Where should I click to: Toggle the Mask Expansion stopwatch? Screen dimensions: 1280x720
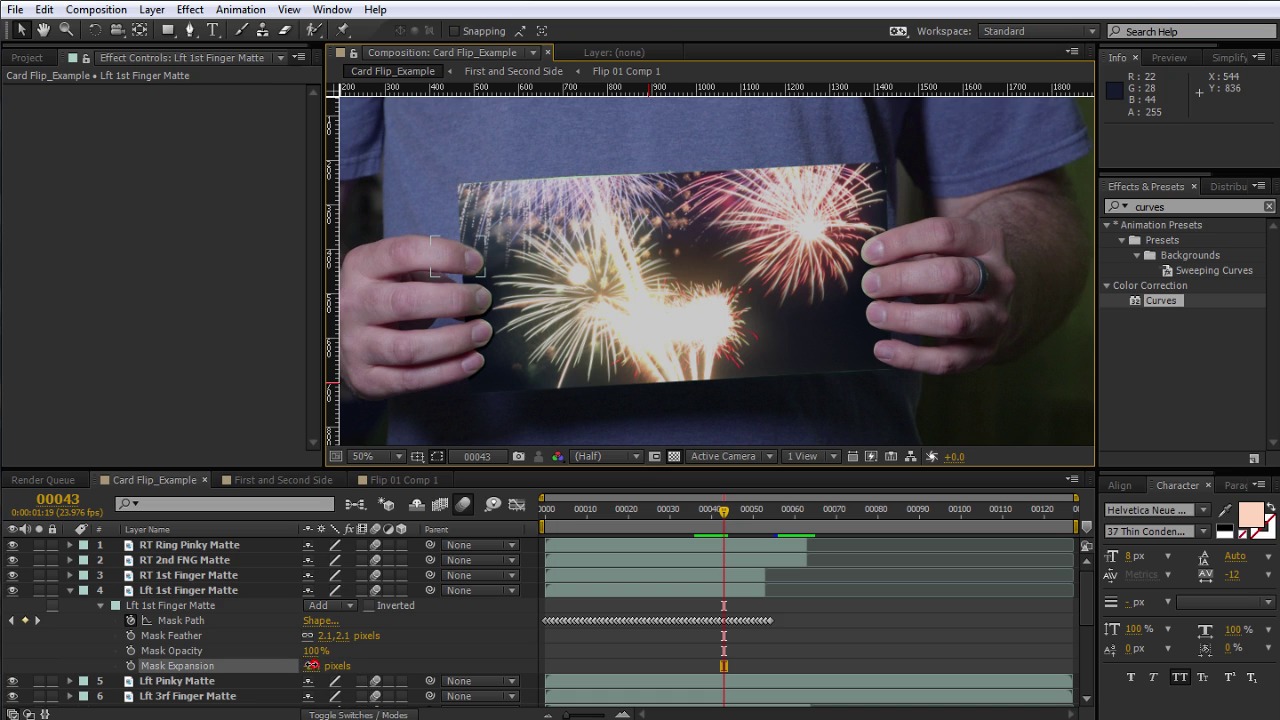click(x=131, y=666)
